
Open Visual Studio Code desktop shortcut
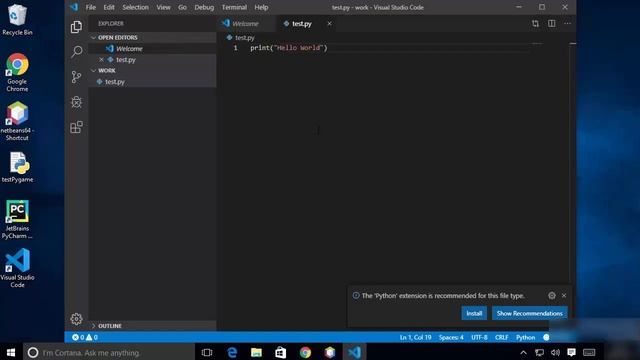click(x=17, y=268)
